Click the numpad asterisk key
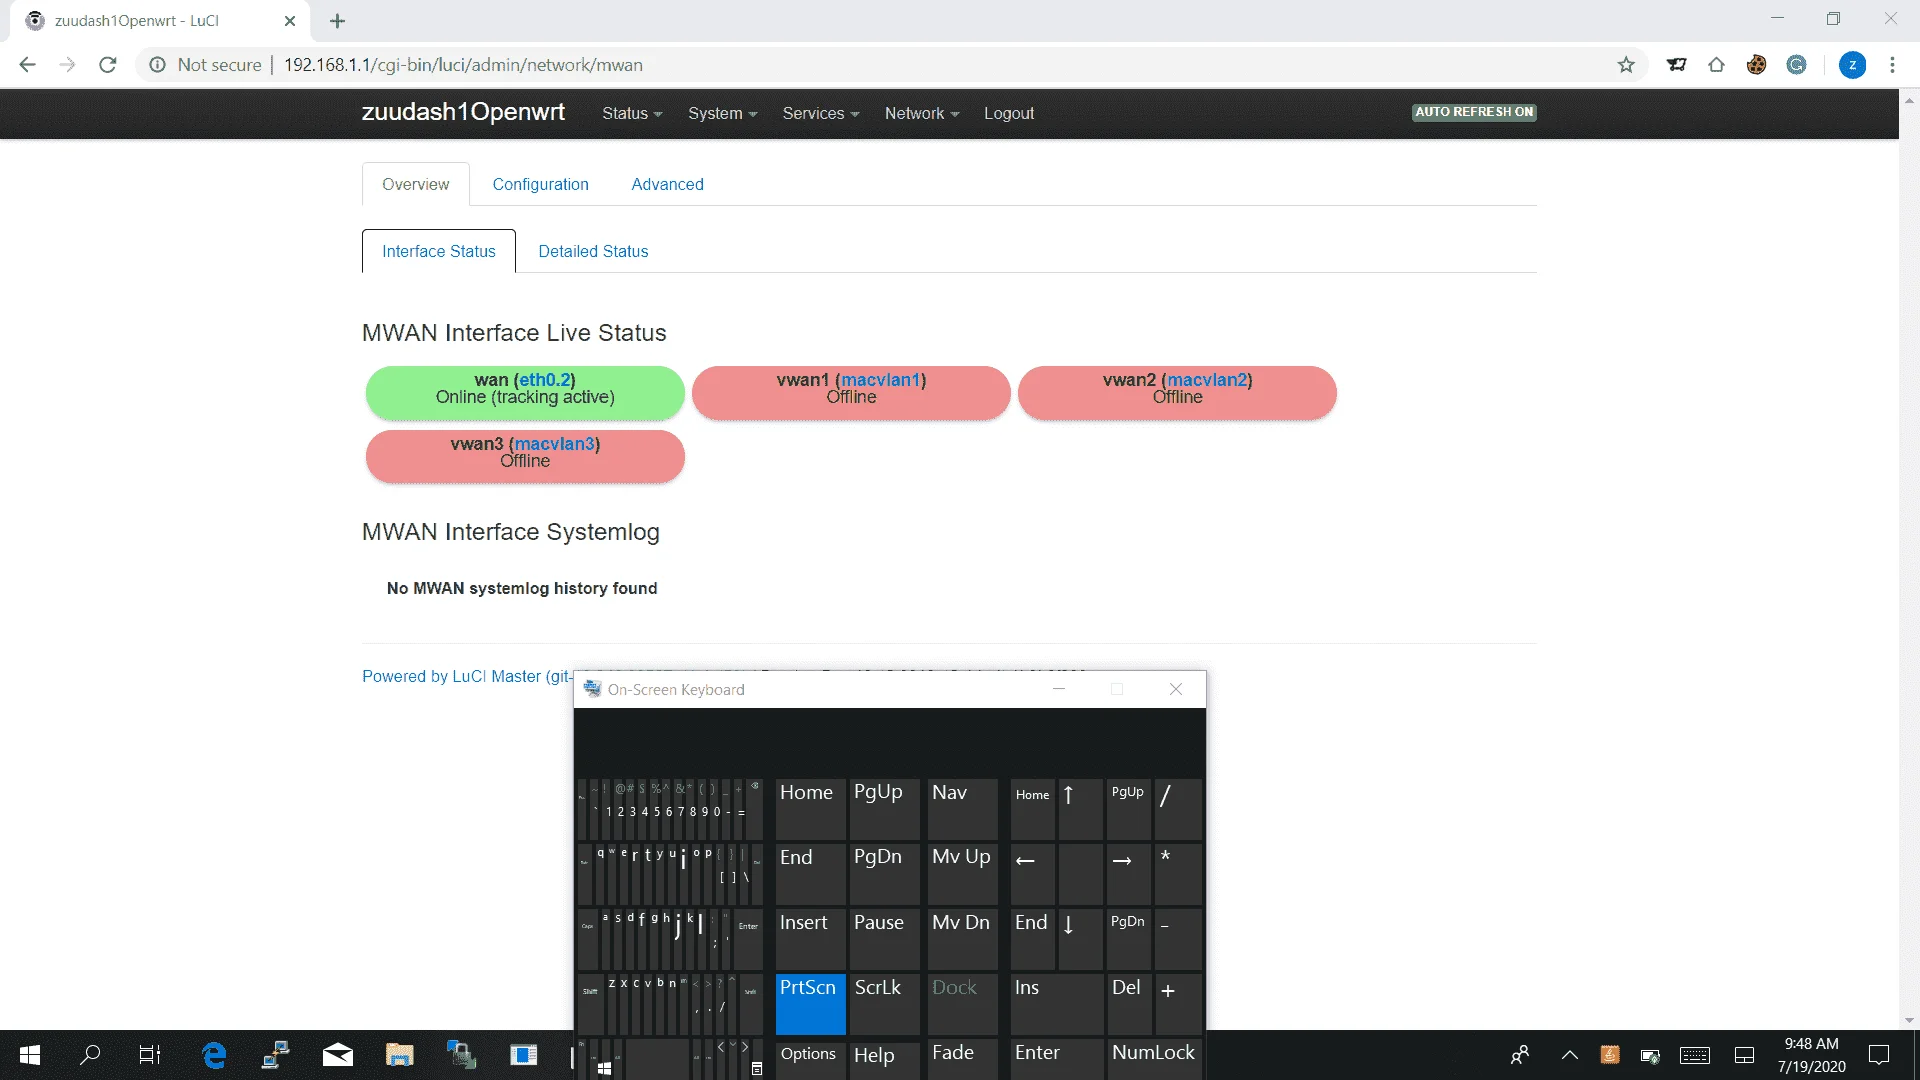The height and width of the screenshot is (1080, 1920). (1178, 873)
